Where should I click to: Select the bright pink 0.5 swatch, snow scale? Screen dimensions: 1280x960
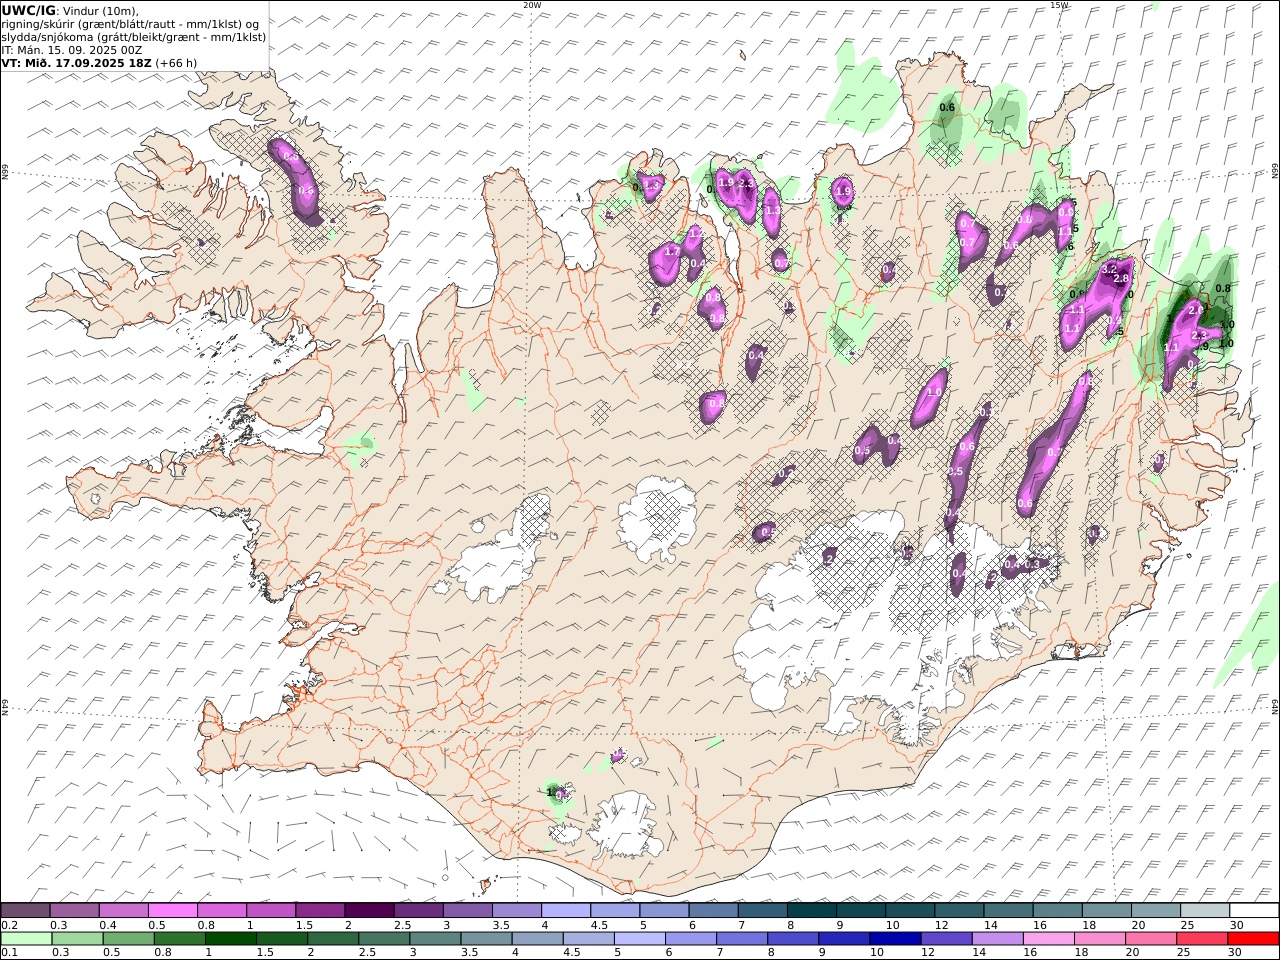(x=172, y=910)
